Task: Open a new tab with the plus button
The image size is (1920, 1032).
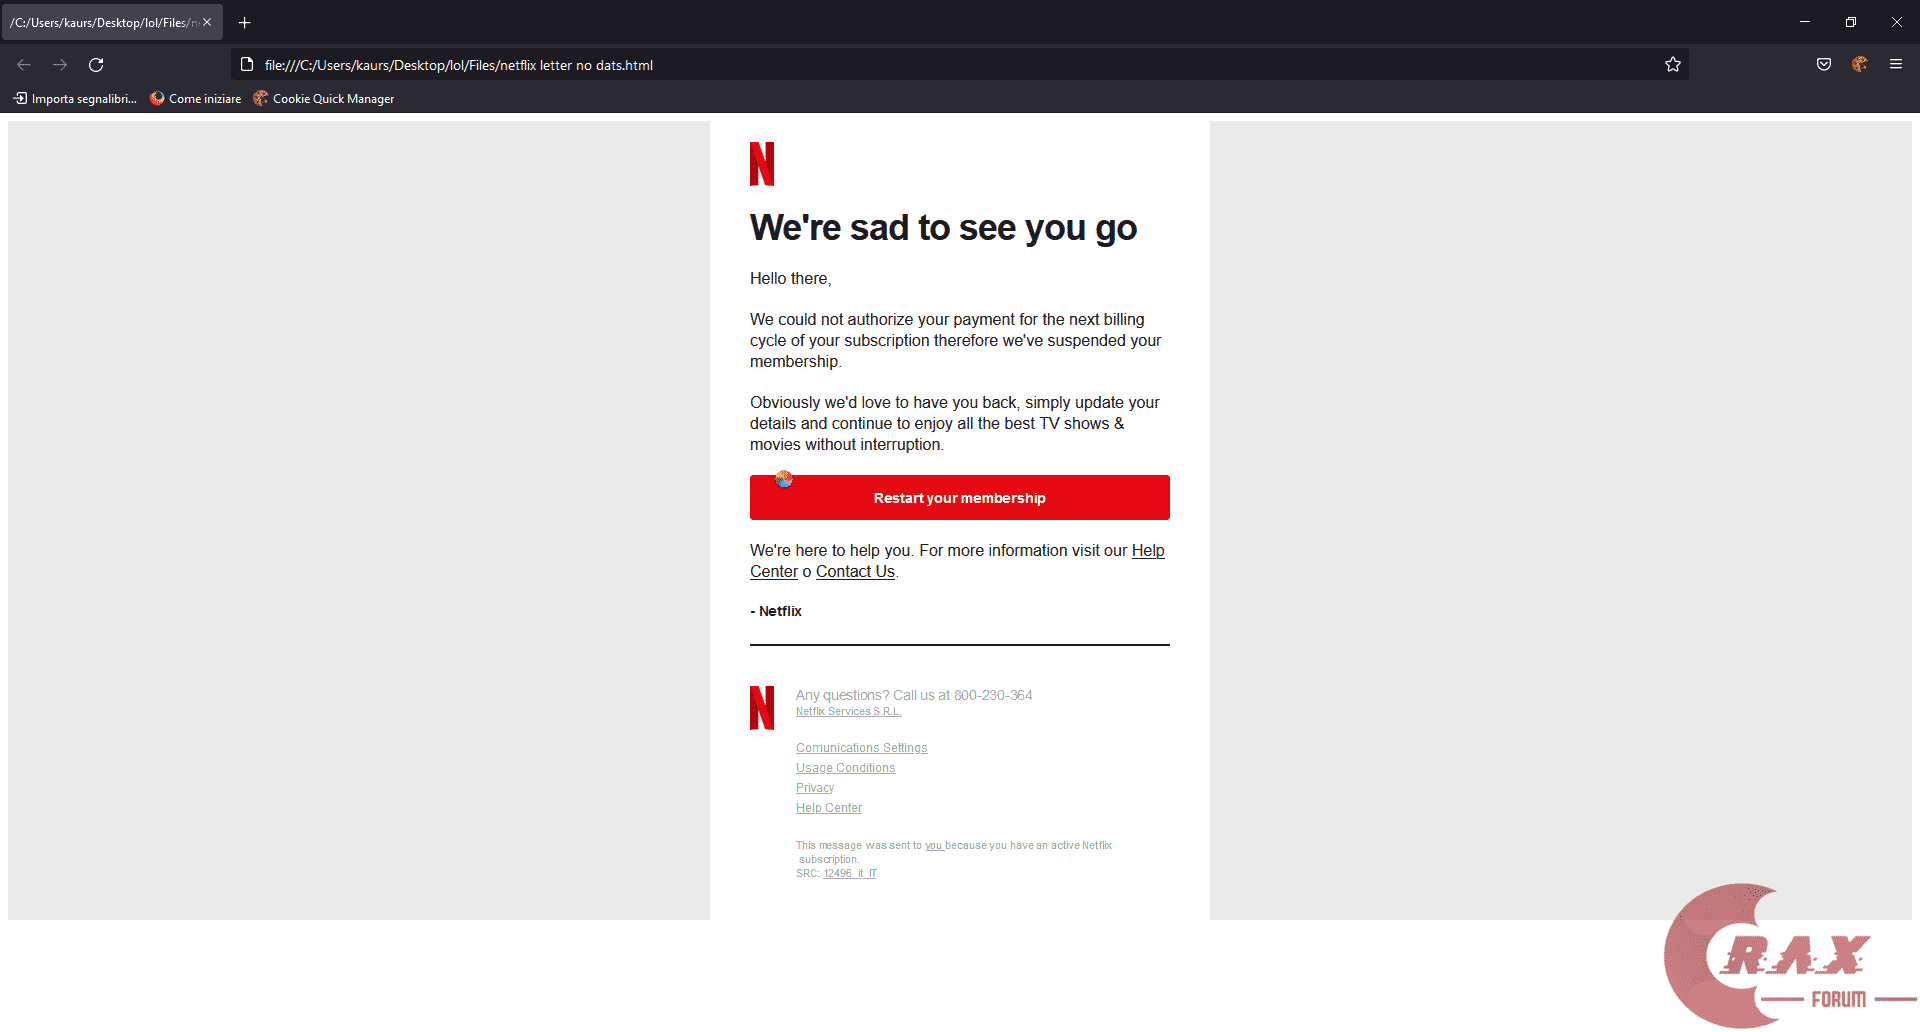Action: [x=244, y=22]
